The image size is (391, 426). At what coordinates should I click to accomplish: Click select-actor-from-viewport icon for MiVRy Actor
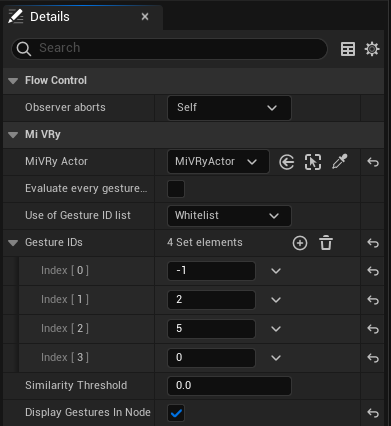coord(313,162)
